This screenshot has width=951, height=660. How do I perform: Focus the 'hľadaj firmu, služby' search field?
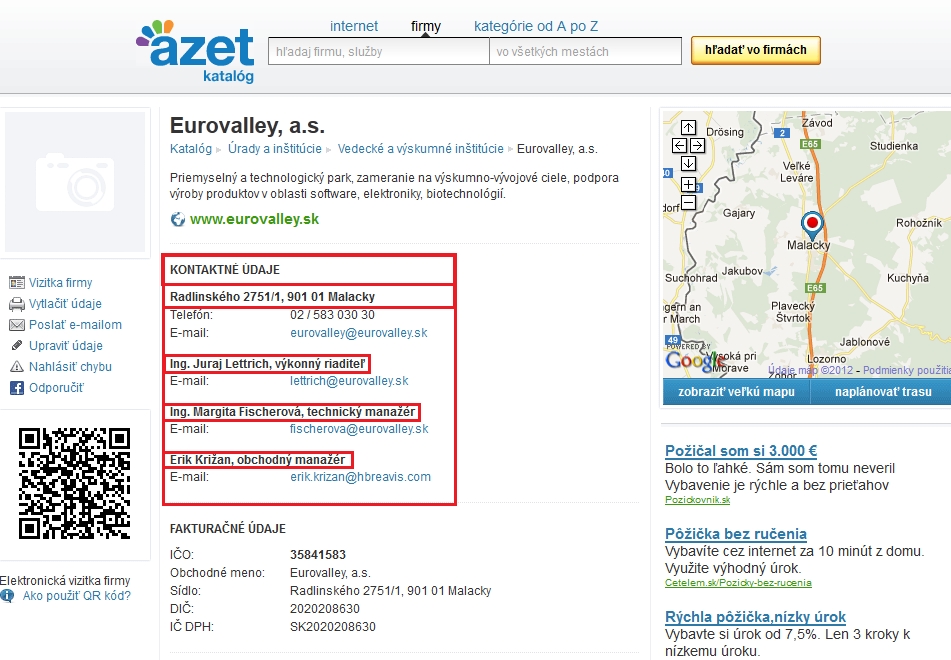pyautogui.click(x=379, y=52)
